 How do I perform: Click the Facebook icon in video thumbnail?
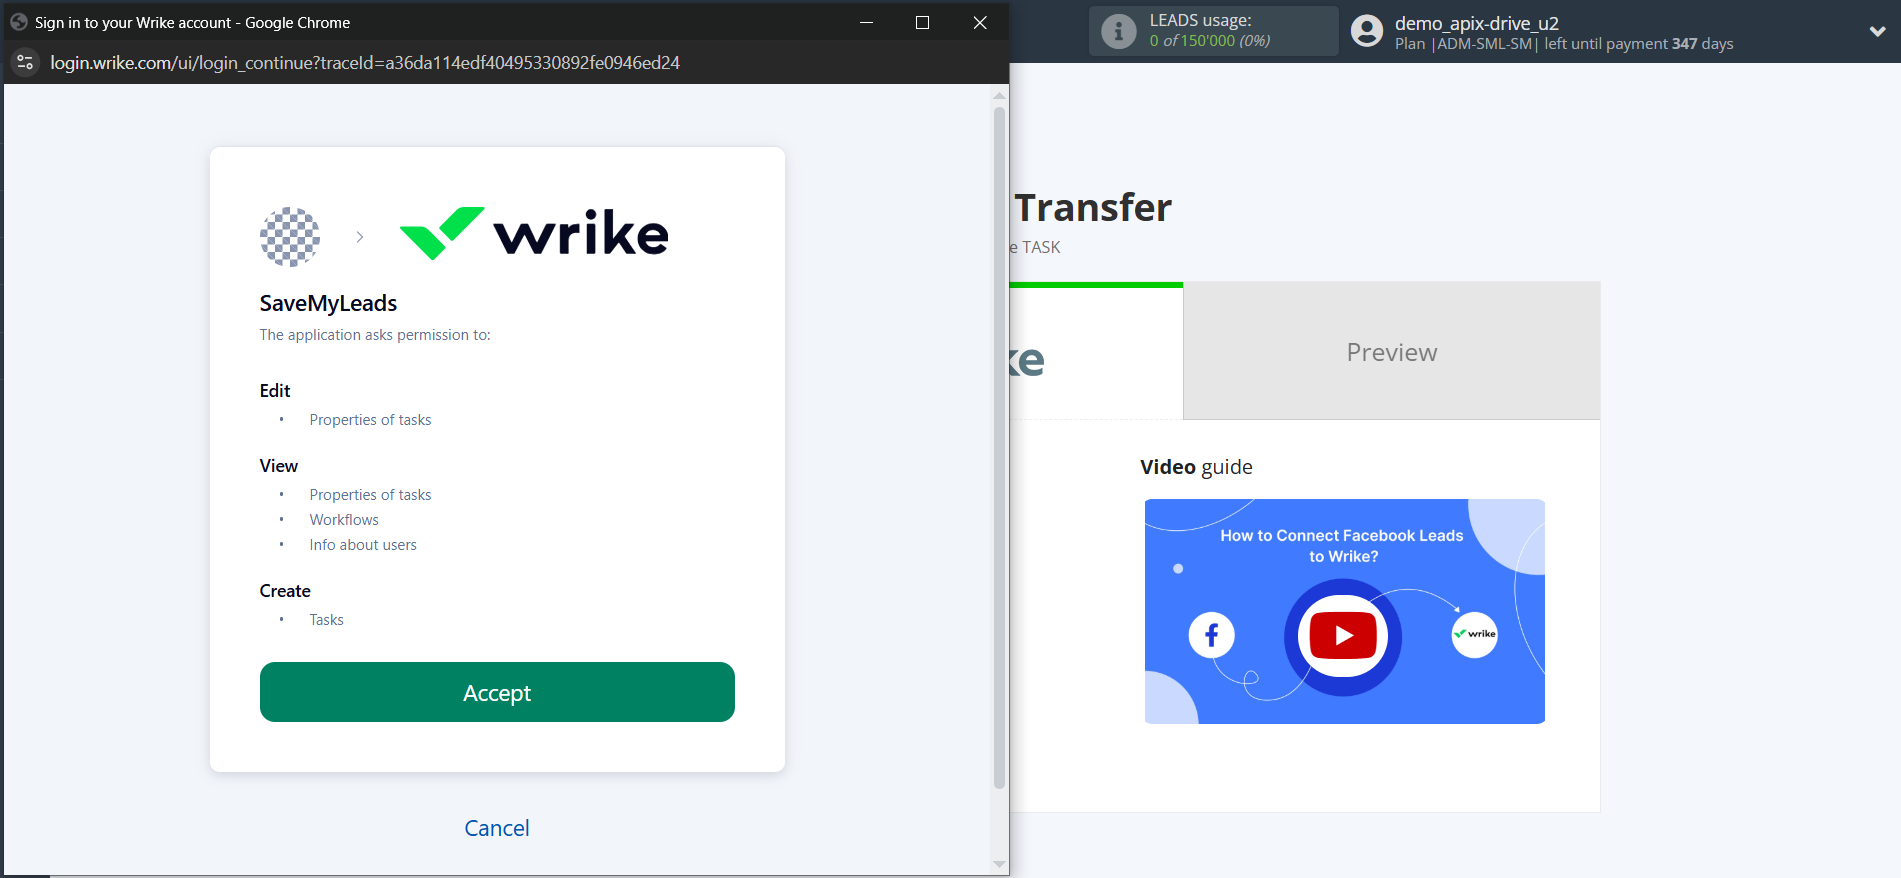tap(1211, 635)
